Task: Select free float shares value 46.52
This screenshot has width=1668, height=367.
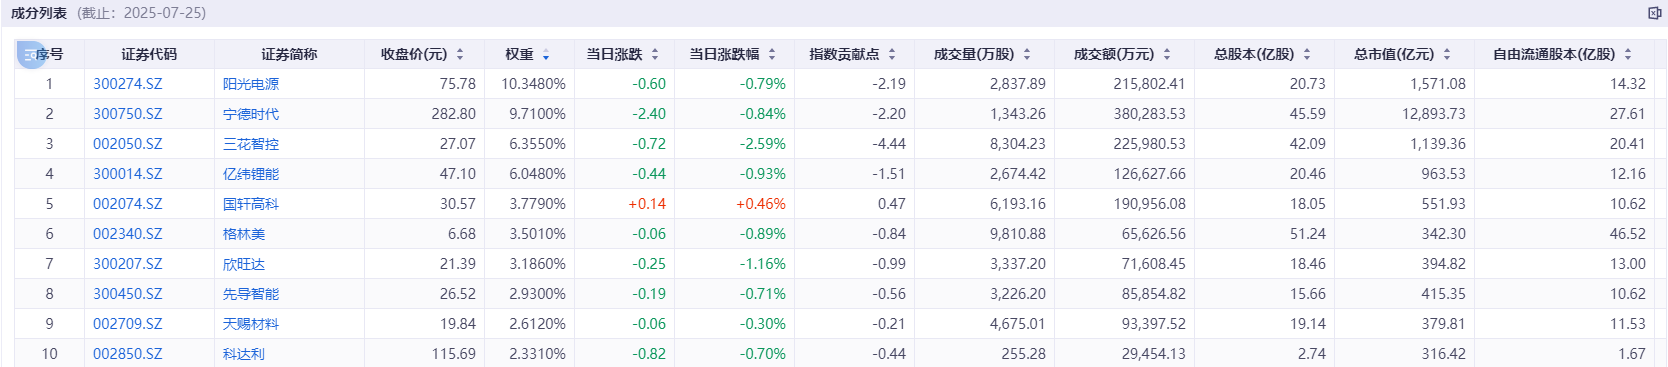Action: 1628,234
